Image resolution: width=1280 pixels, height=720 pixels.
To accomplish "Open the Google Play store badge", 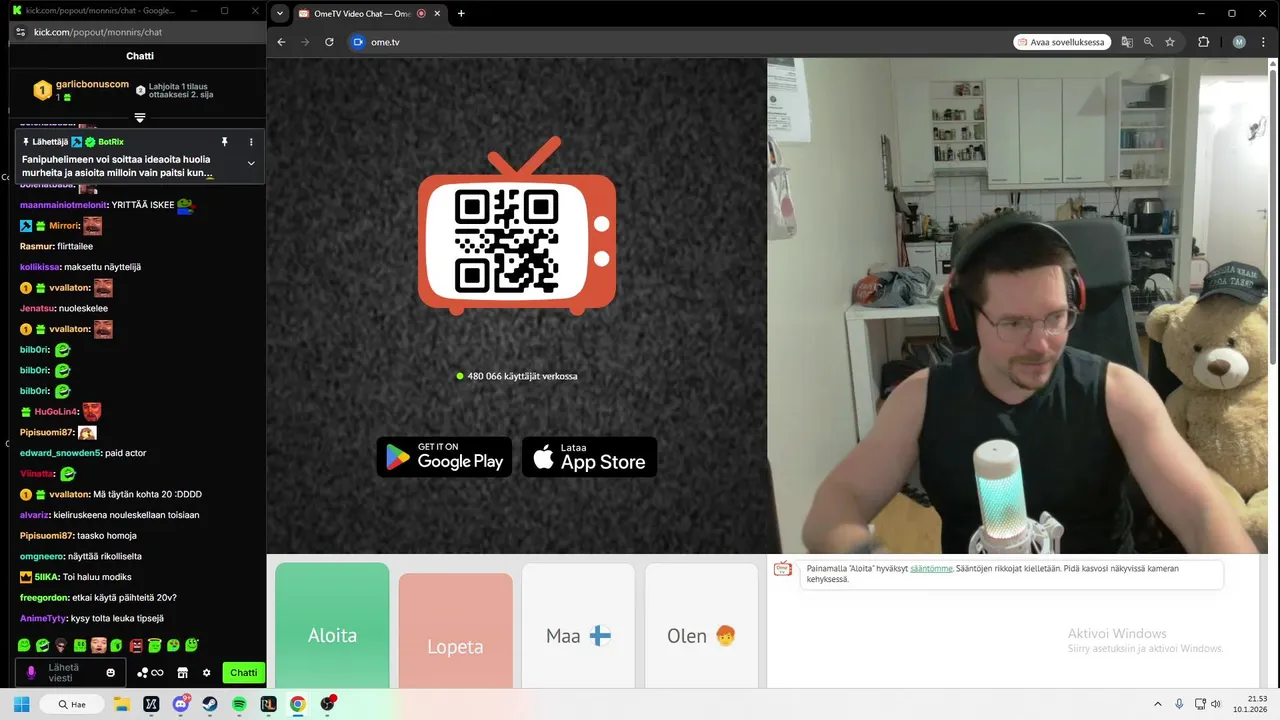I will click(444, 457).
